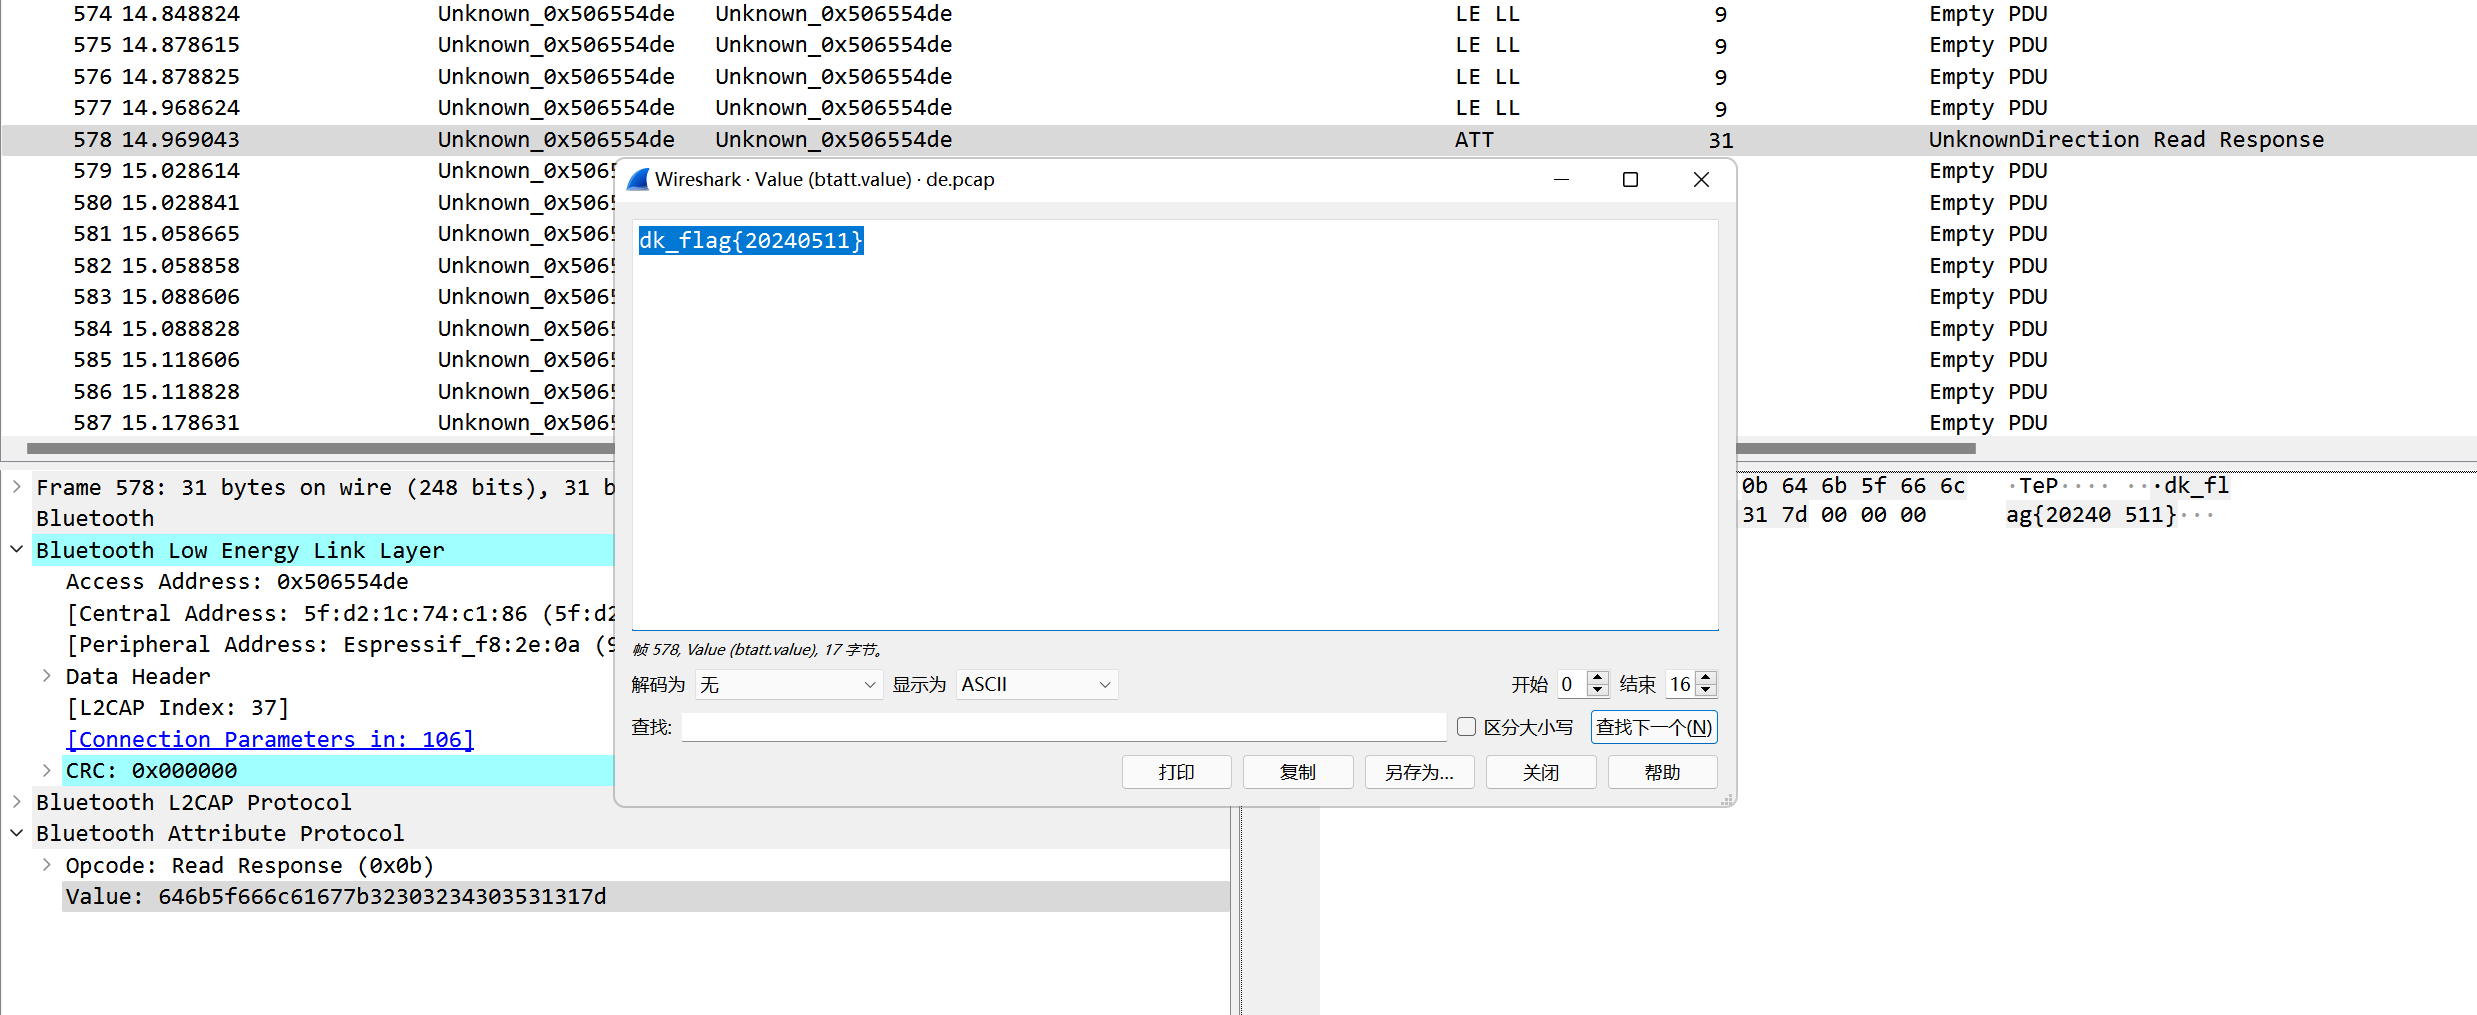Collapse the Bluetooth Attribute Protocol node
The width and height of the screenshot is (2477, 1015).
[x=17, y=833]
